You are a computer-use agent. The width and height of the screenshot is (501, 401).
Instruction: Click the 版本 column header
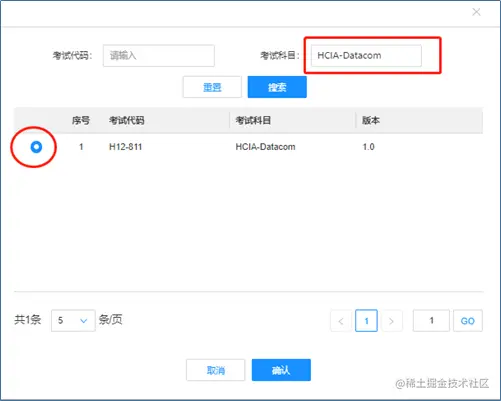coord(371,120)
